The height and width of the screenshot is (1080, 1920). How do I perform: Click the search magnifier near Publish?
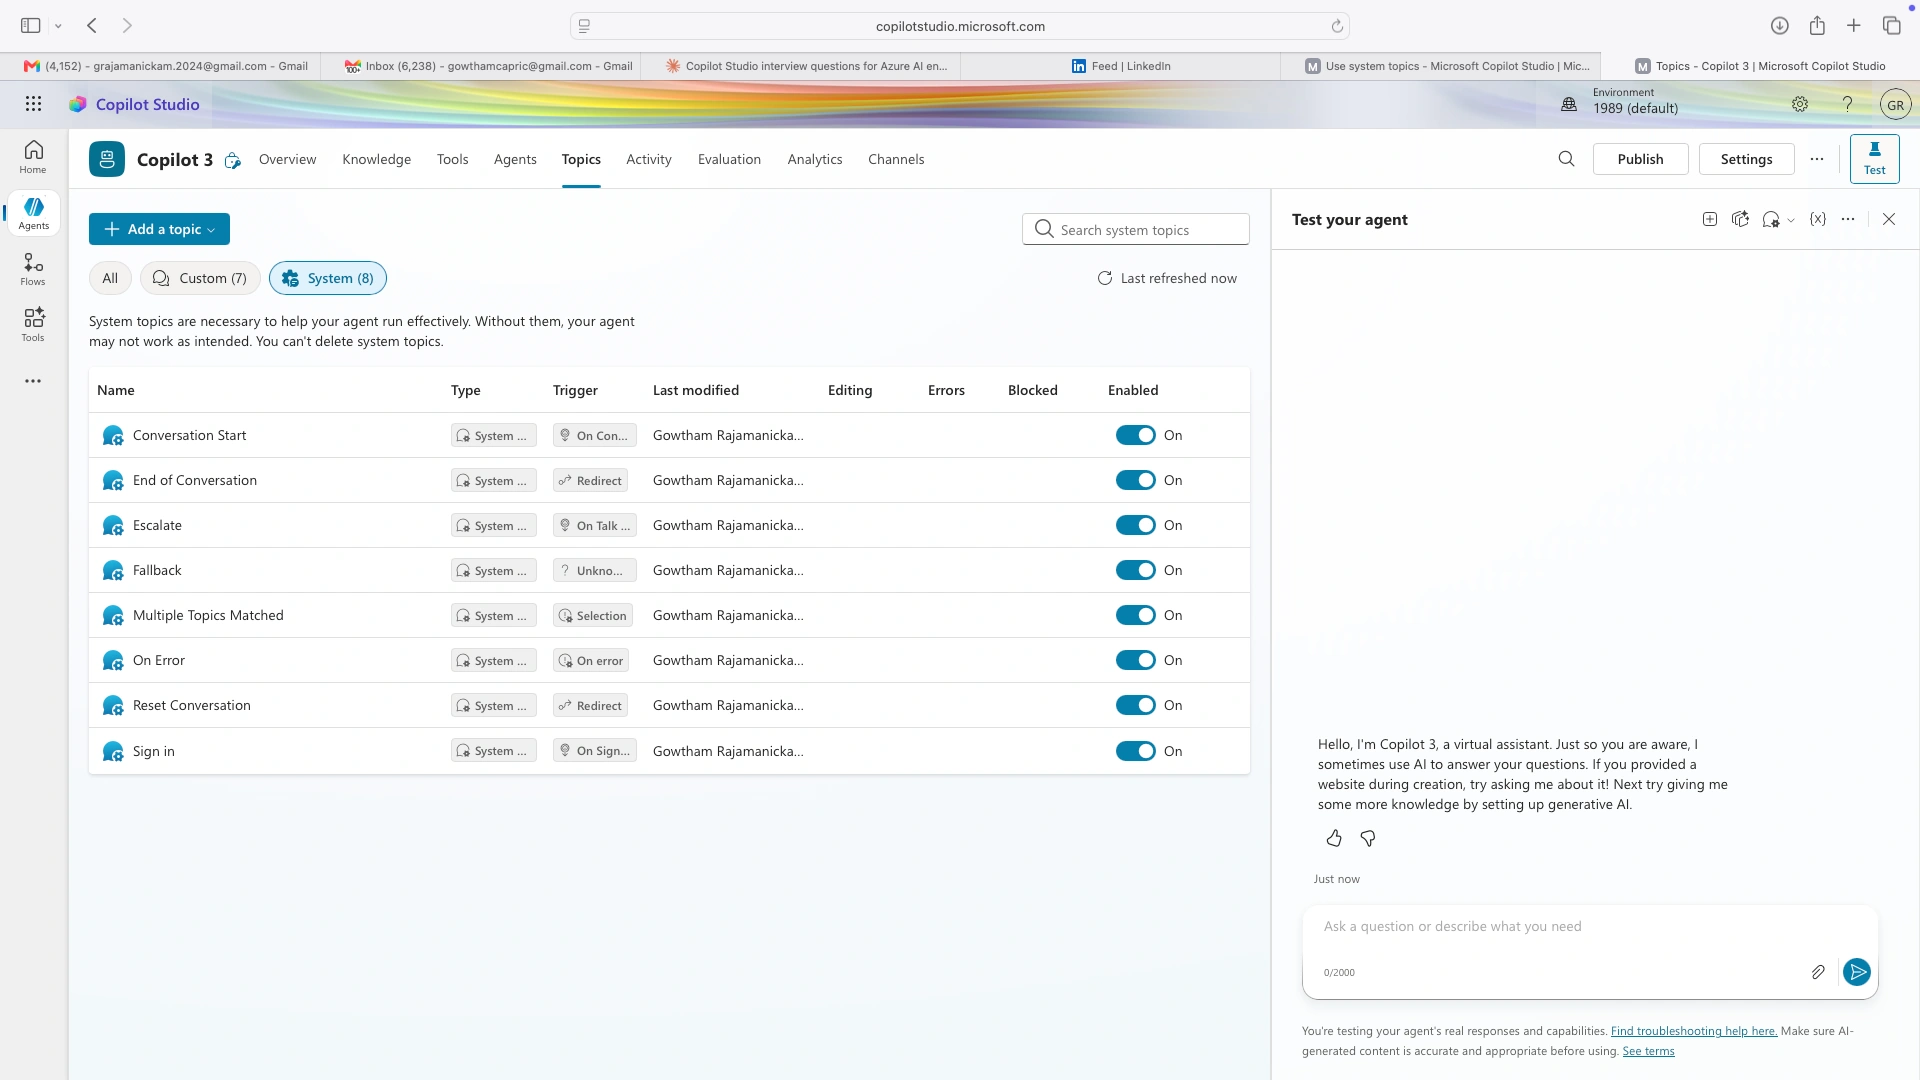(x=1566, y=159)
